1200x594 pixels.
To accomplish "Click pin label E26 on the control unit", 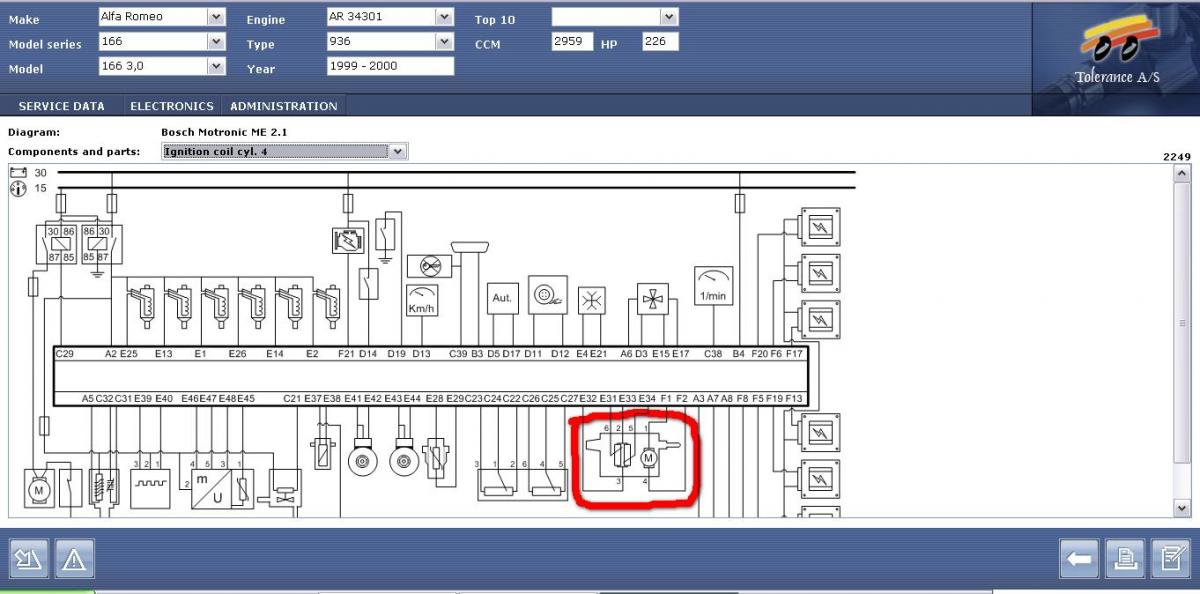I will 237,354.
